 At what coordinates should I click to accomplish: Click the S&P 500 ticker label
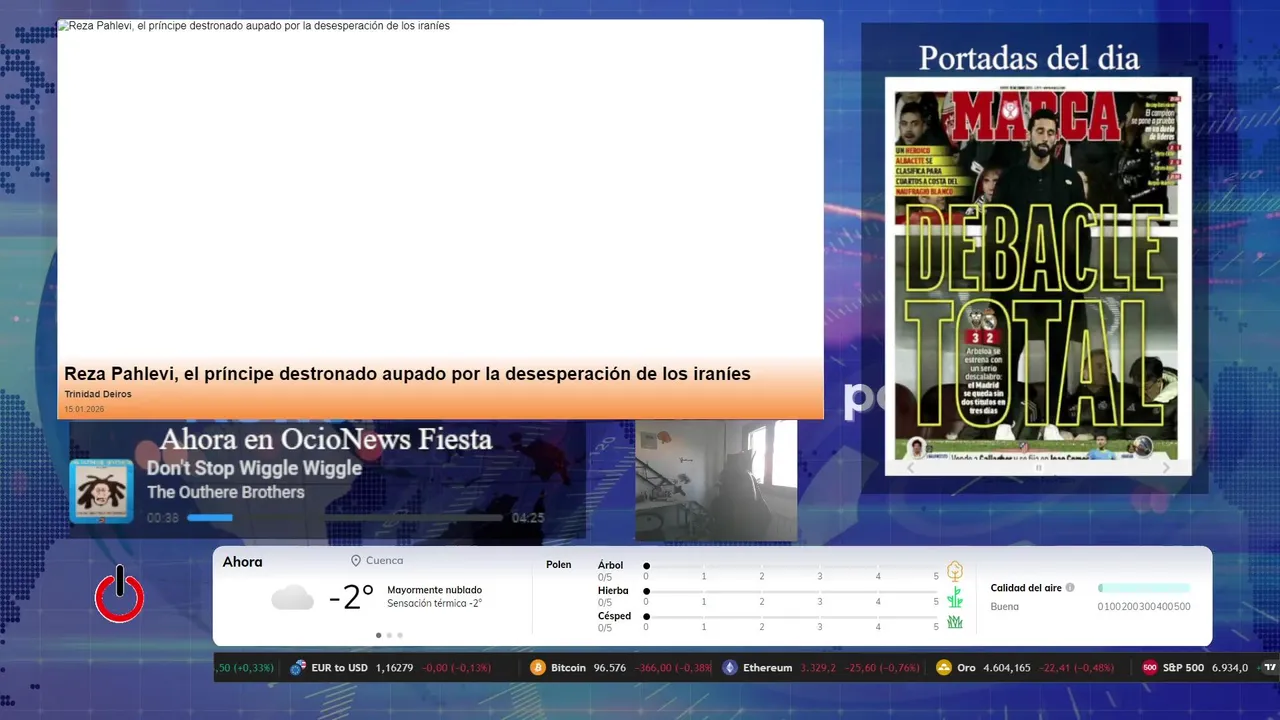(1183, 668)
